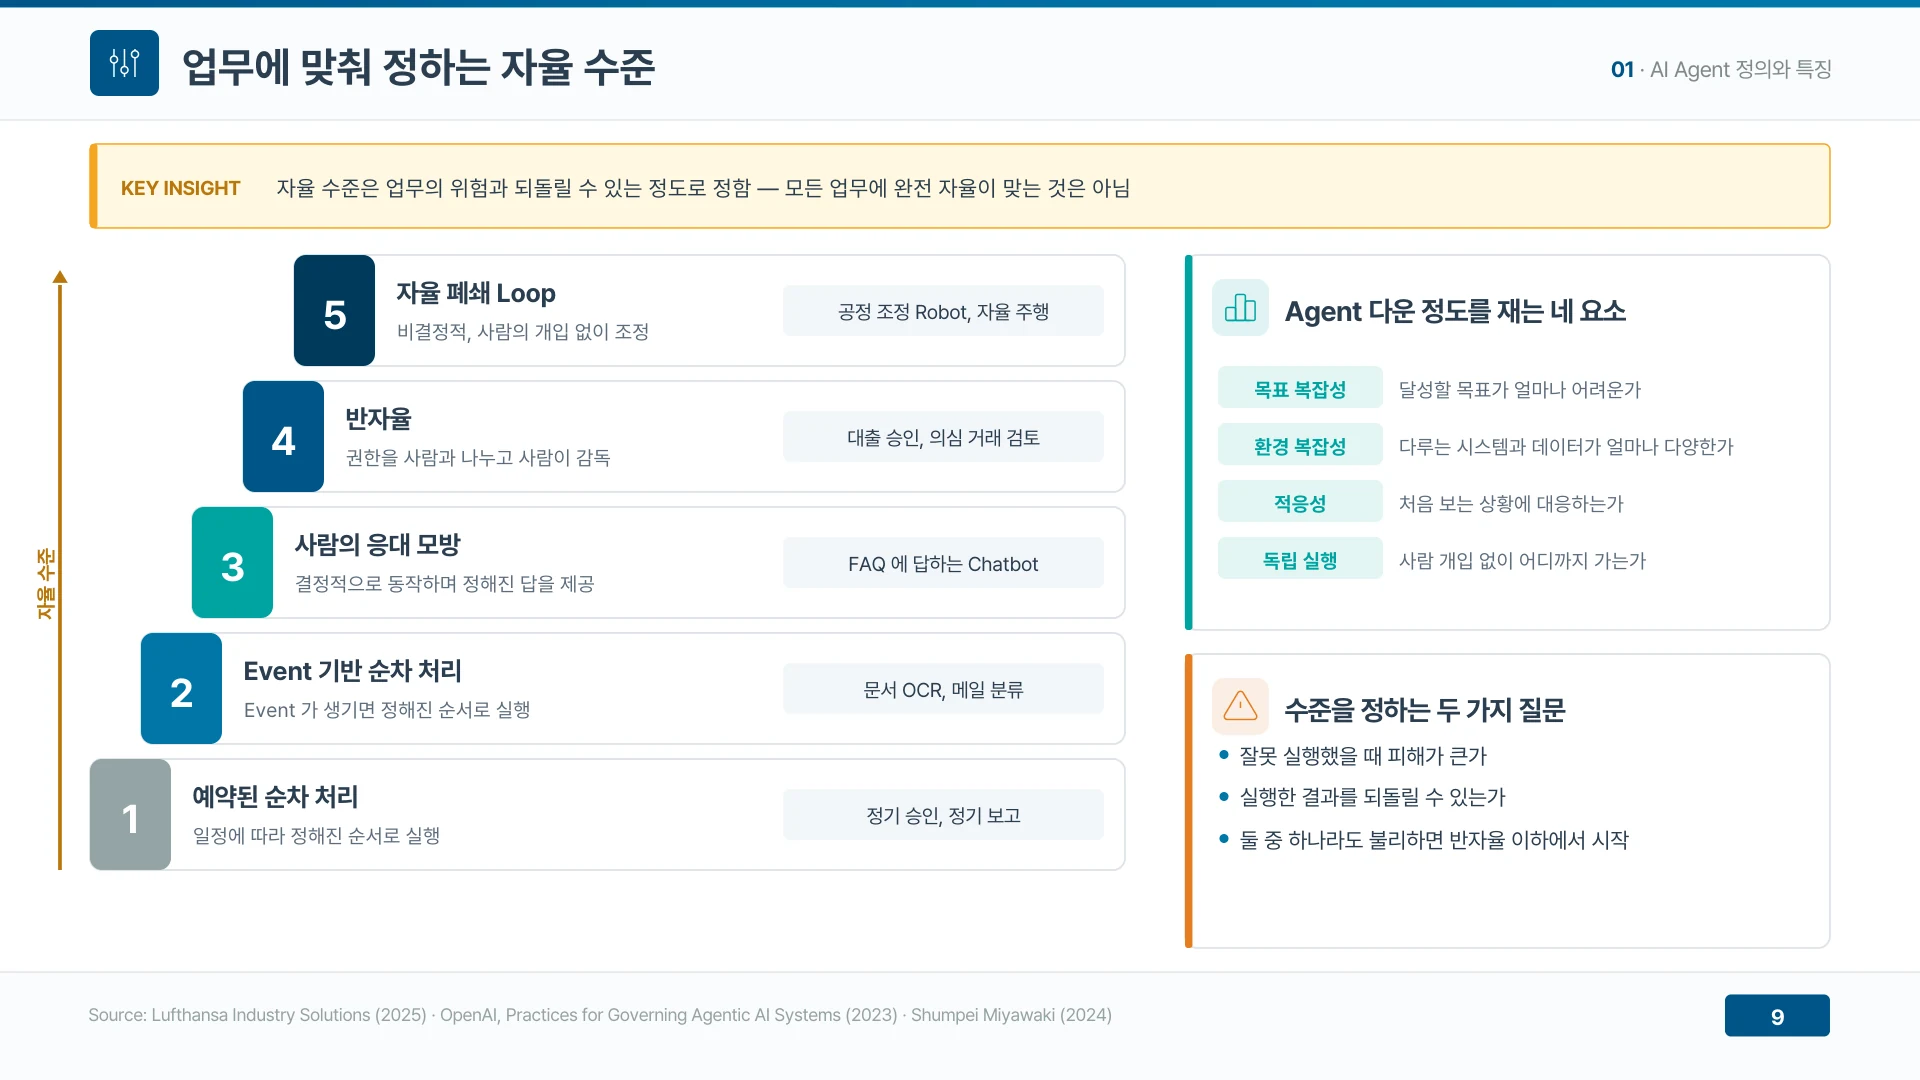Click the Source citation line in the footer
This screenshot has height=1080, width=1920.
click(x=600, y=1015)
